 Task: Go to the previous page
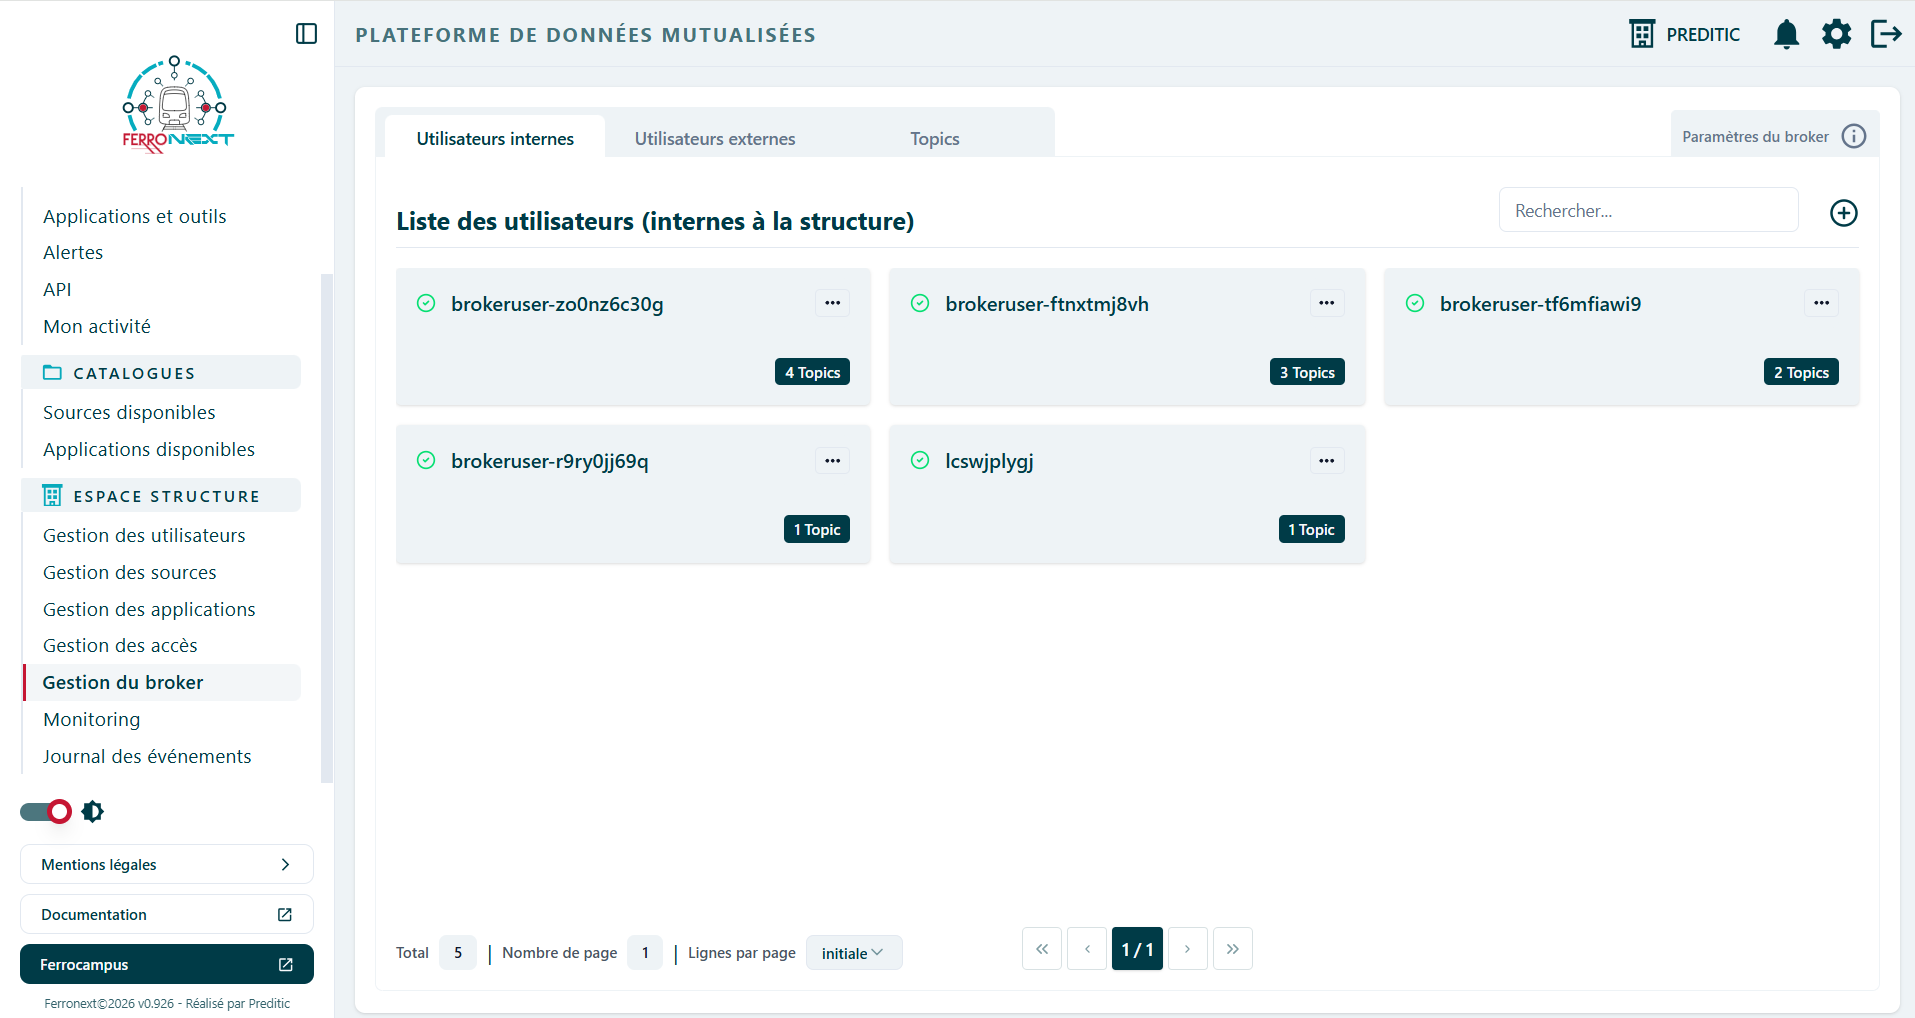click(x=1087, y=949)
